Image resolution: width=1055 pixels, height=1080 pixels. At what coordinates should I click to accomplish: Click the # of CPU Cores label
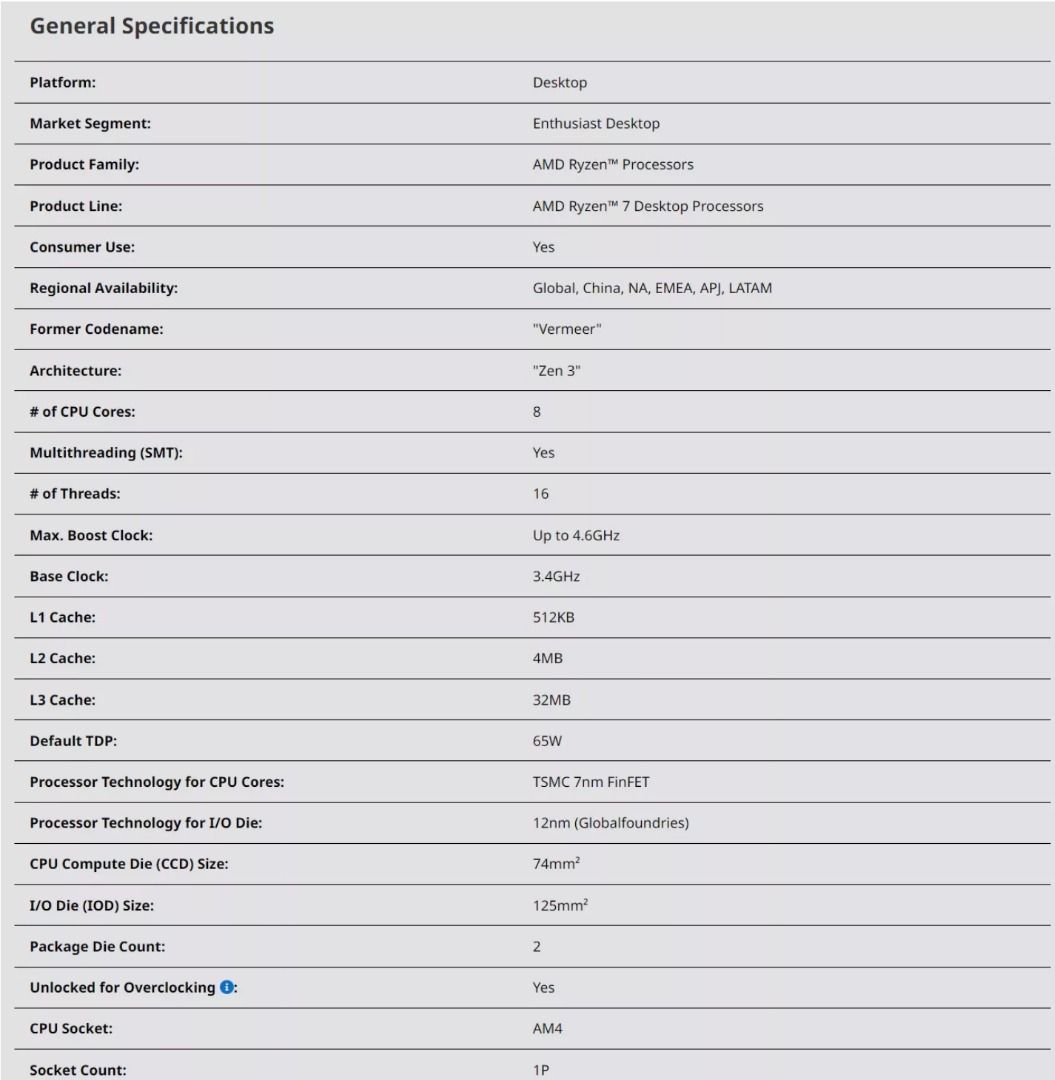coord(83,411)
